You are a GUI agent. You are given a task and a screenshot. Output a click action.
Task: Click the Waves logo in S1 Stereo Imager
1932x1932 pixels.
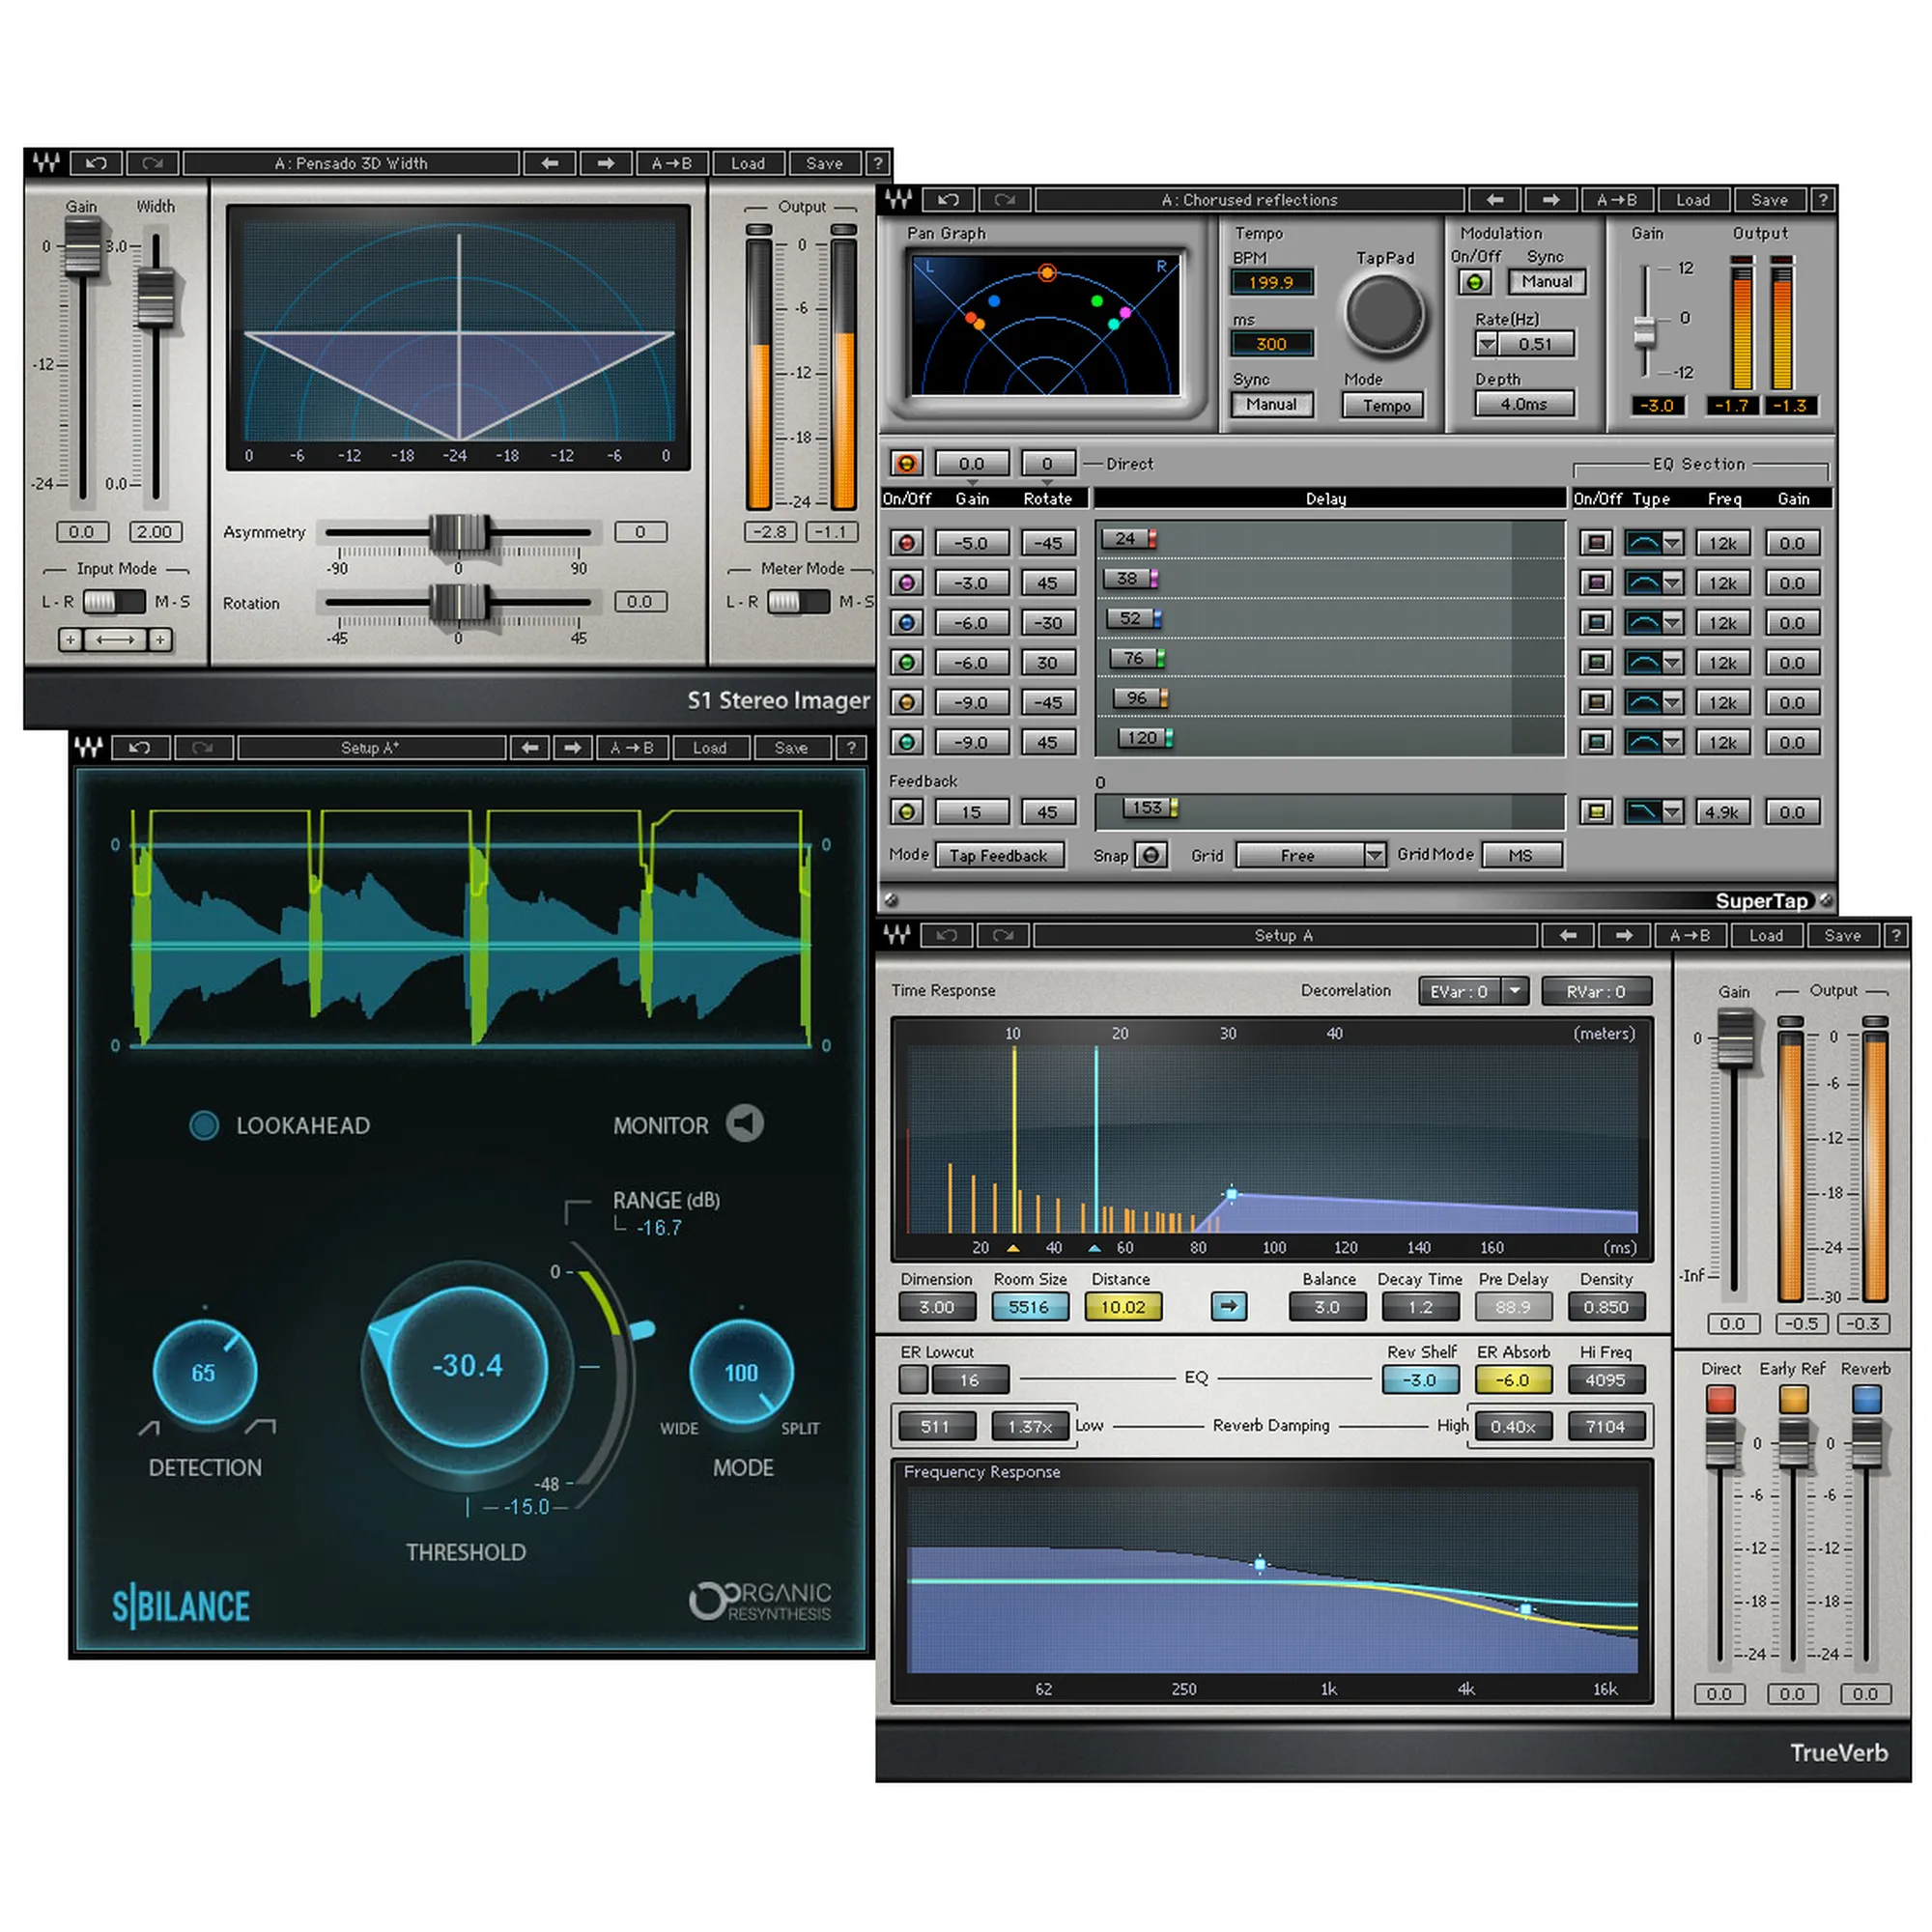tap(46, 162)
